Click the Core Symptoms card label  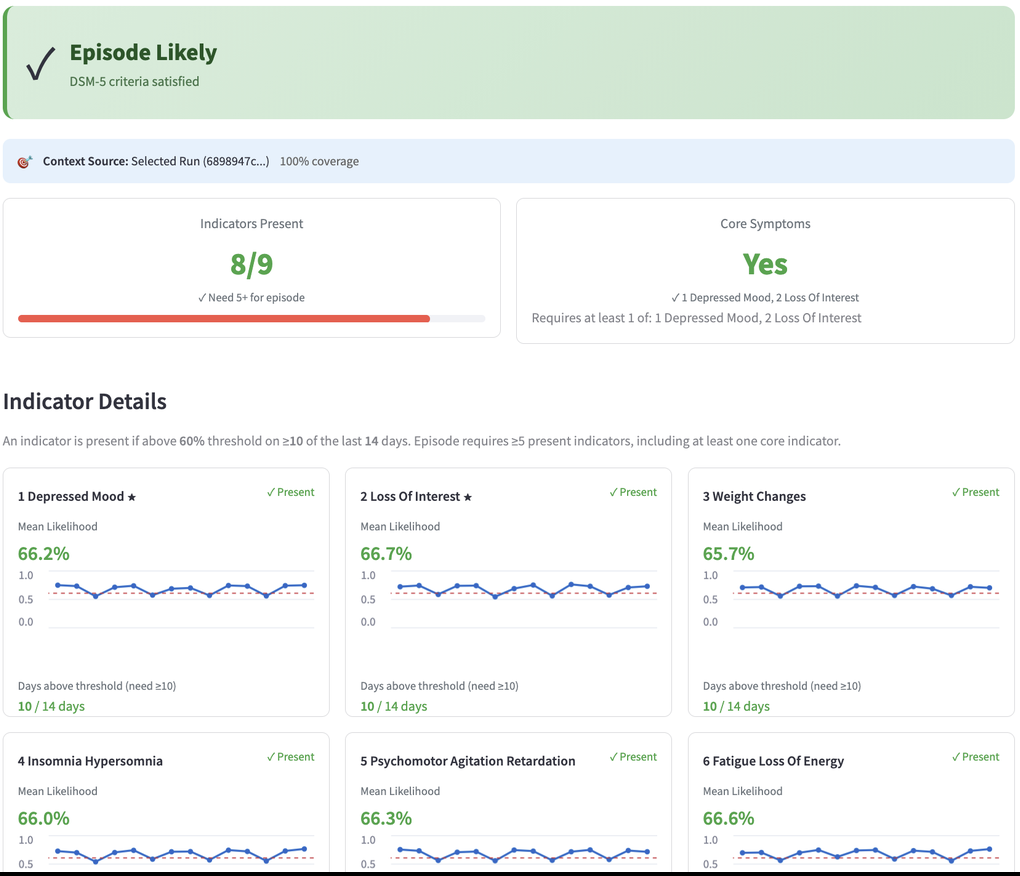click(x=765, y=224)
